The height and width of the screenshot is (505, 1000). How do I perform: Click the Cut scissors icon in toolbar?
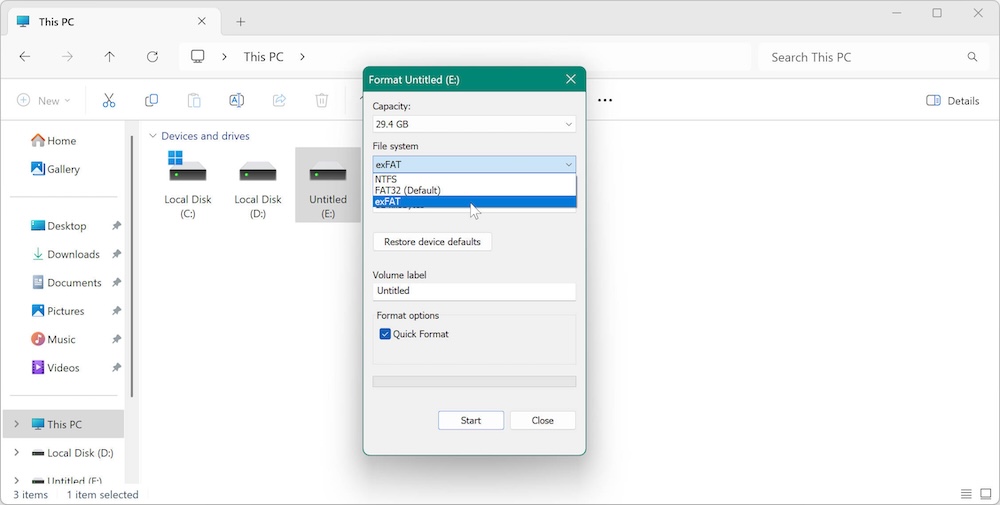[109, 100]
